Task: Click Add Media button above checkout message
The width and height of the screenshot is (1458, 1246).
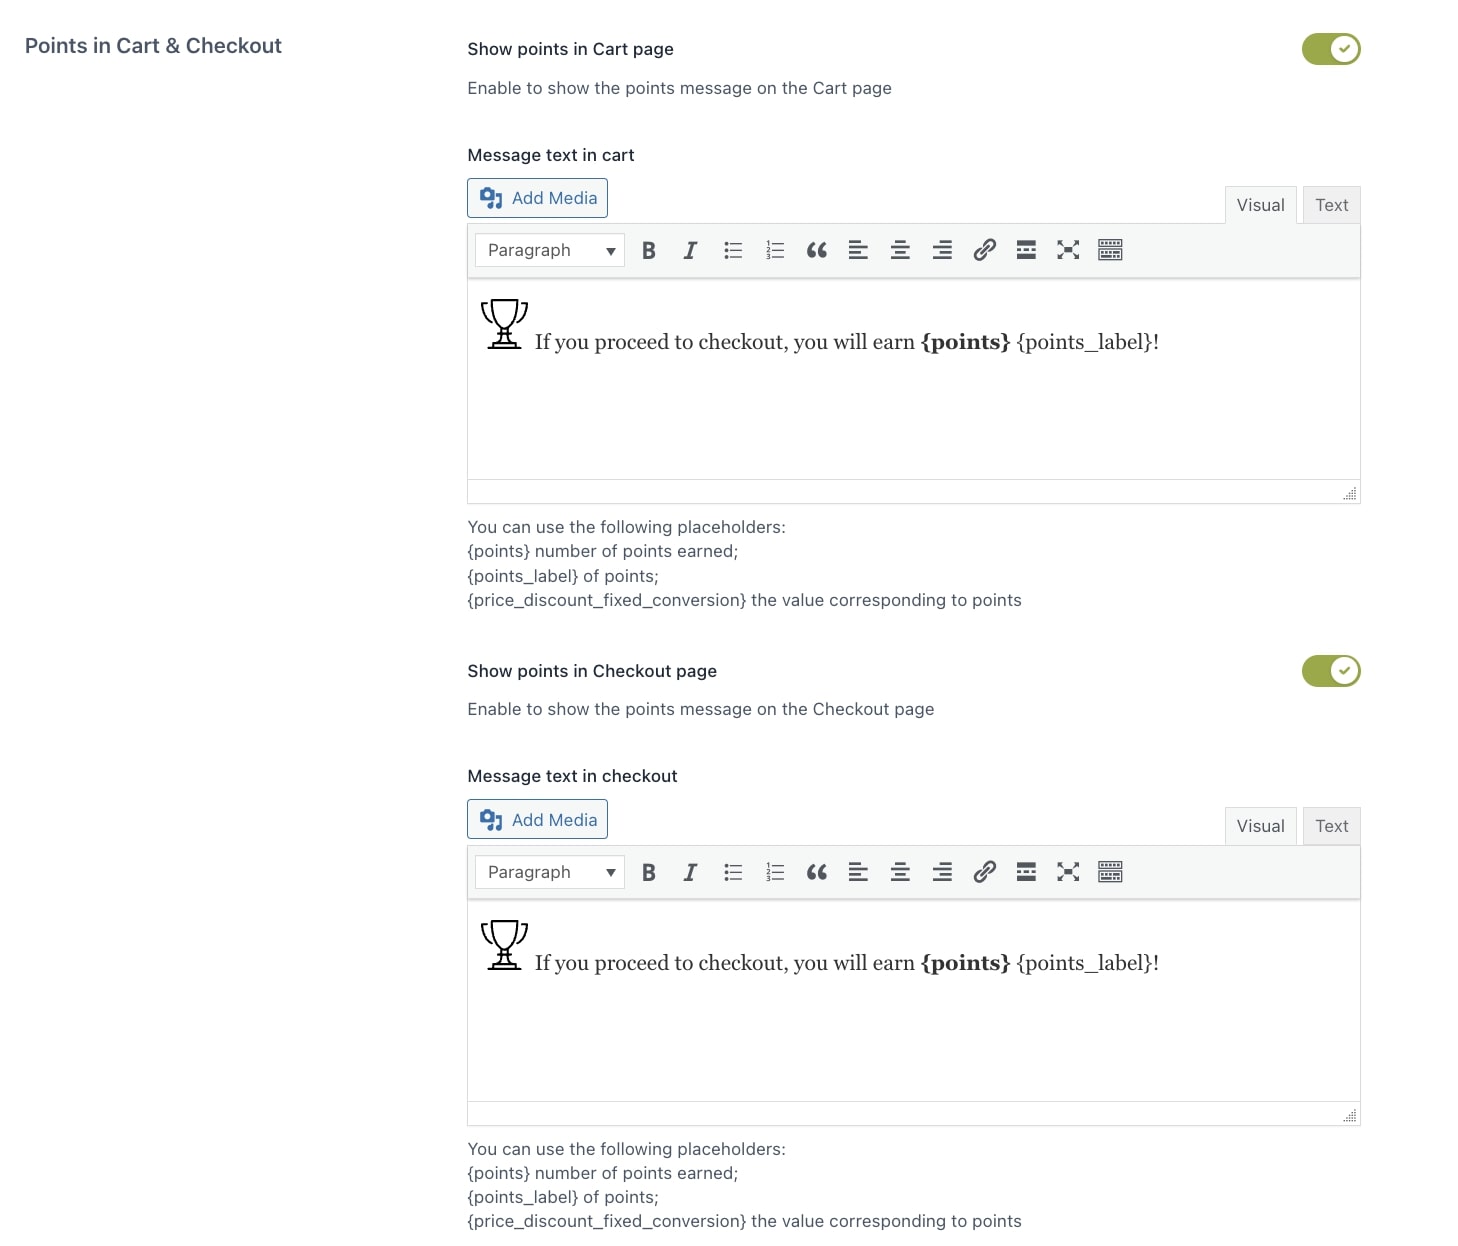Action: [x=537, y=820]
